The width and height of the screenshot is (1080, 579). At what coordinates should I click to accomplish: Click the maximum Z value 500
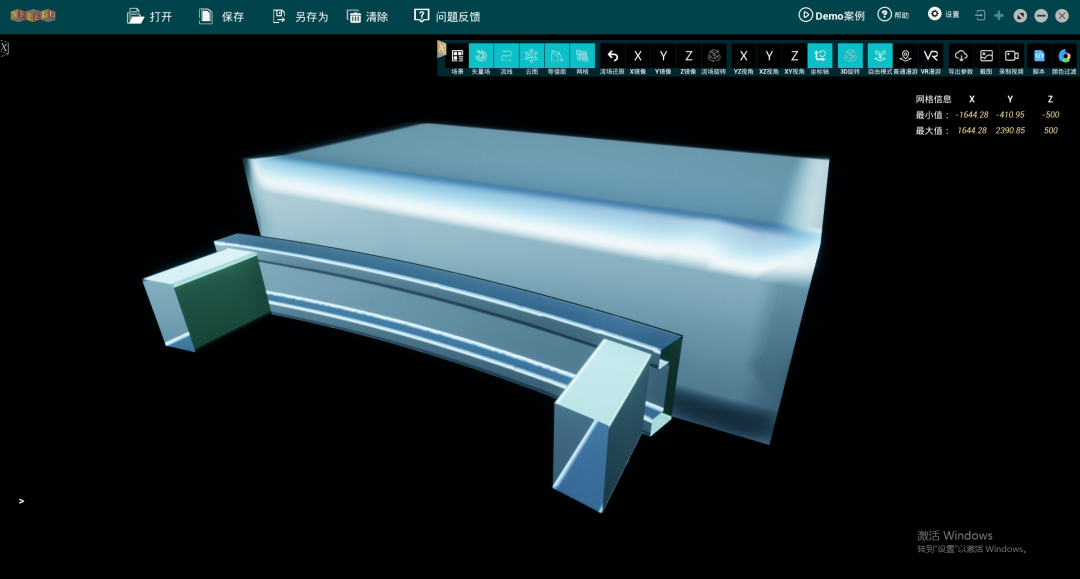[x=1050, y=130]
